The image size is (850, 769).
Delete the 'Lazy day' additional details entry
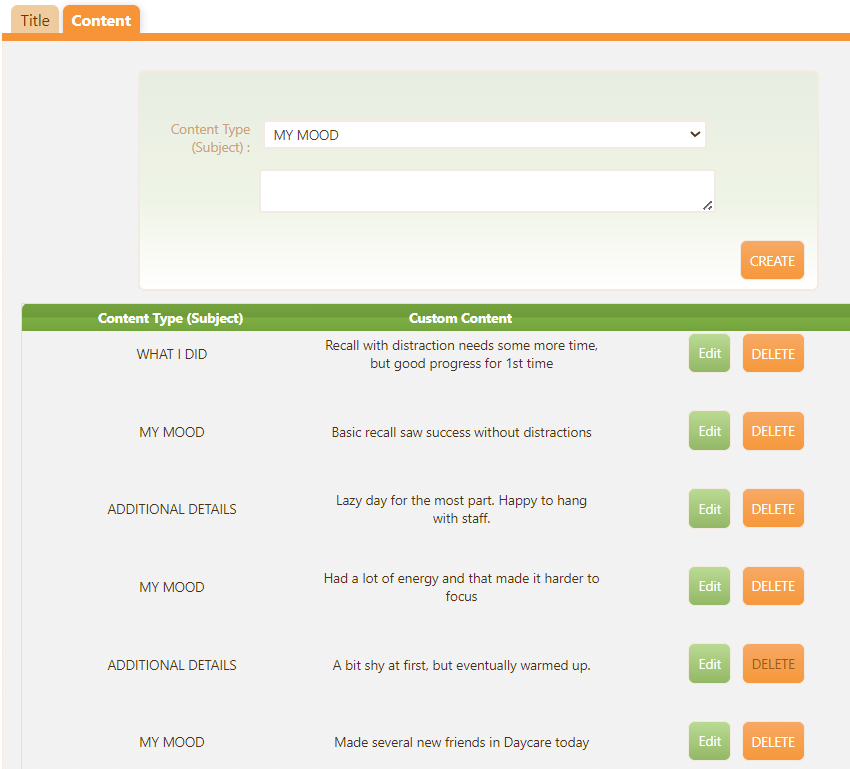click(x=773, y=509)
